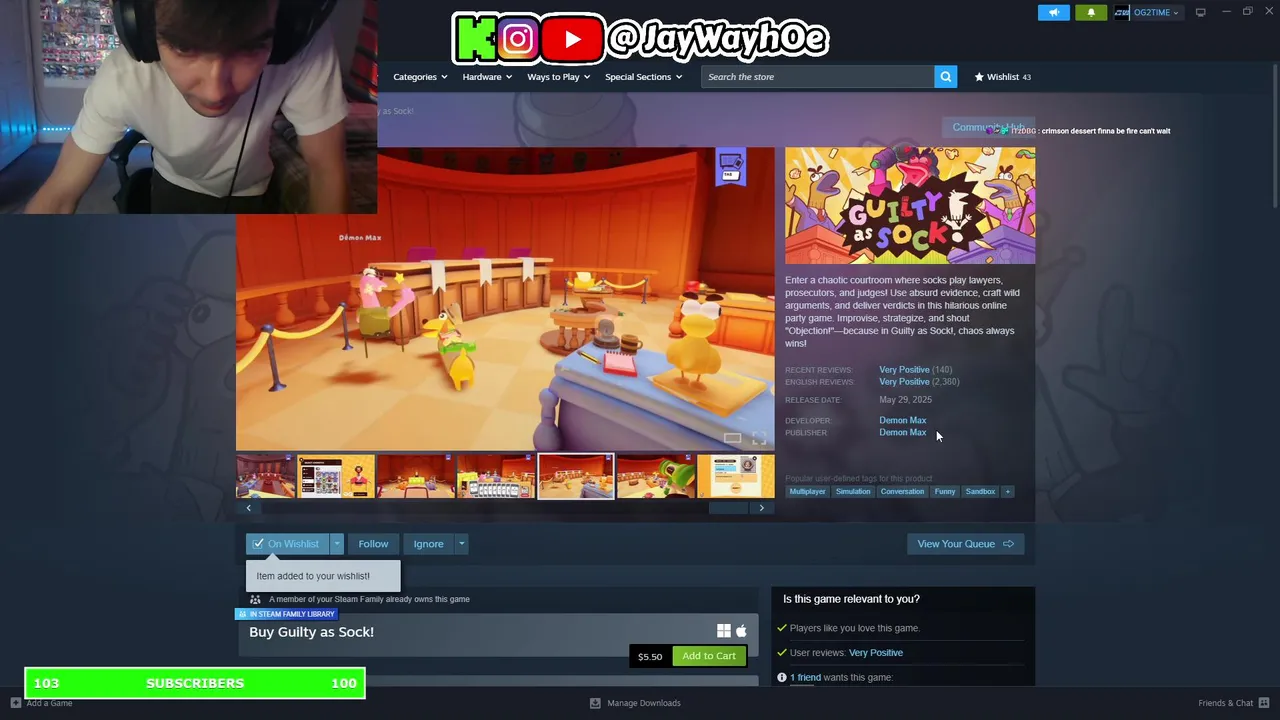Screen dimensions: 1280x720
Task: Click the Manage Downloads icon
Action: (x=595, y=703)
